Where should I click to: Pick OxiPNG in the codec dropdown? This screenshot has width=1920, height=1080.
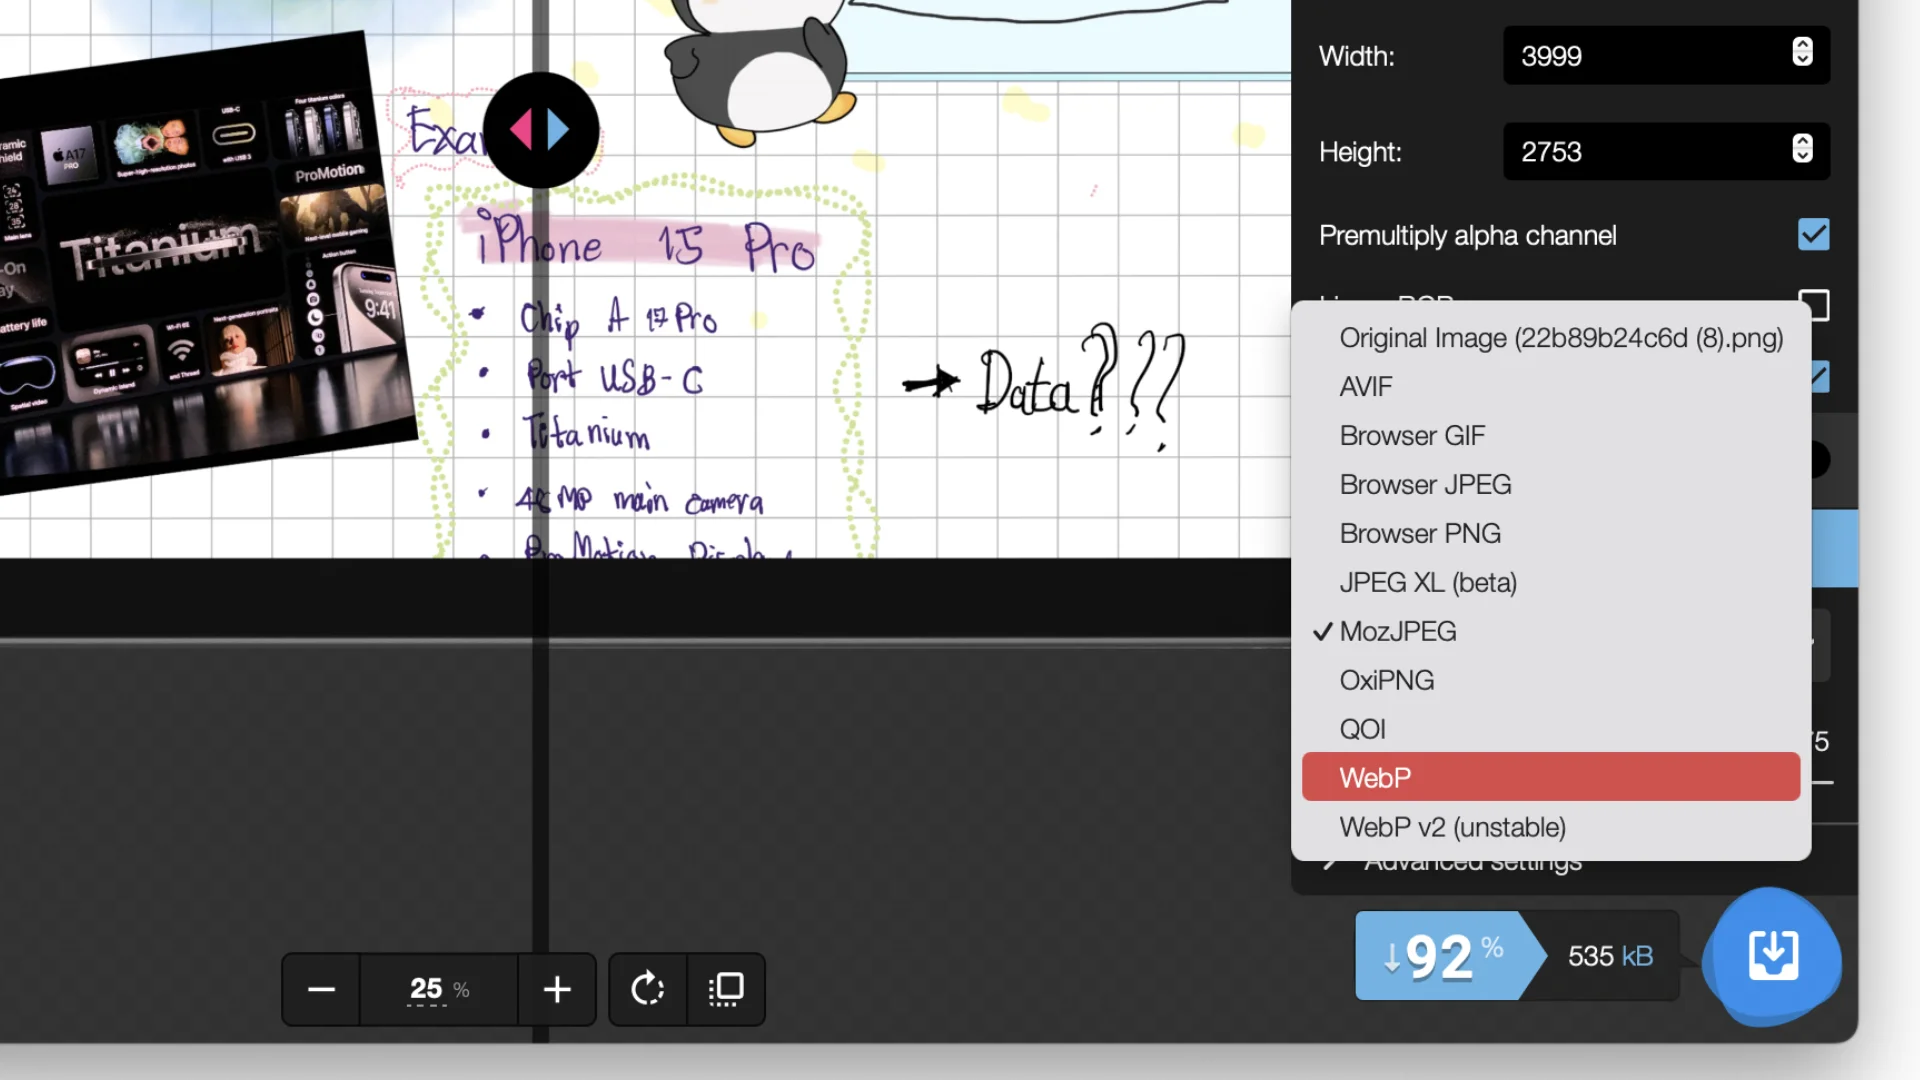click(1386, 680)
